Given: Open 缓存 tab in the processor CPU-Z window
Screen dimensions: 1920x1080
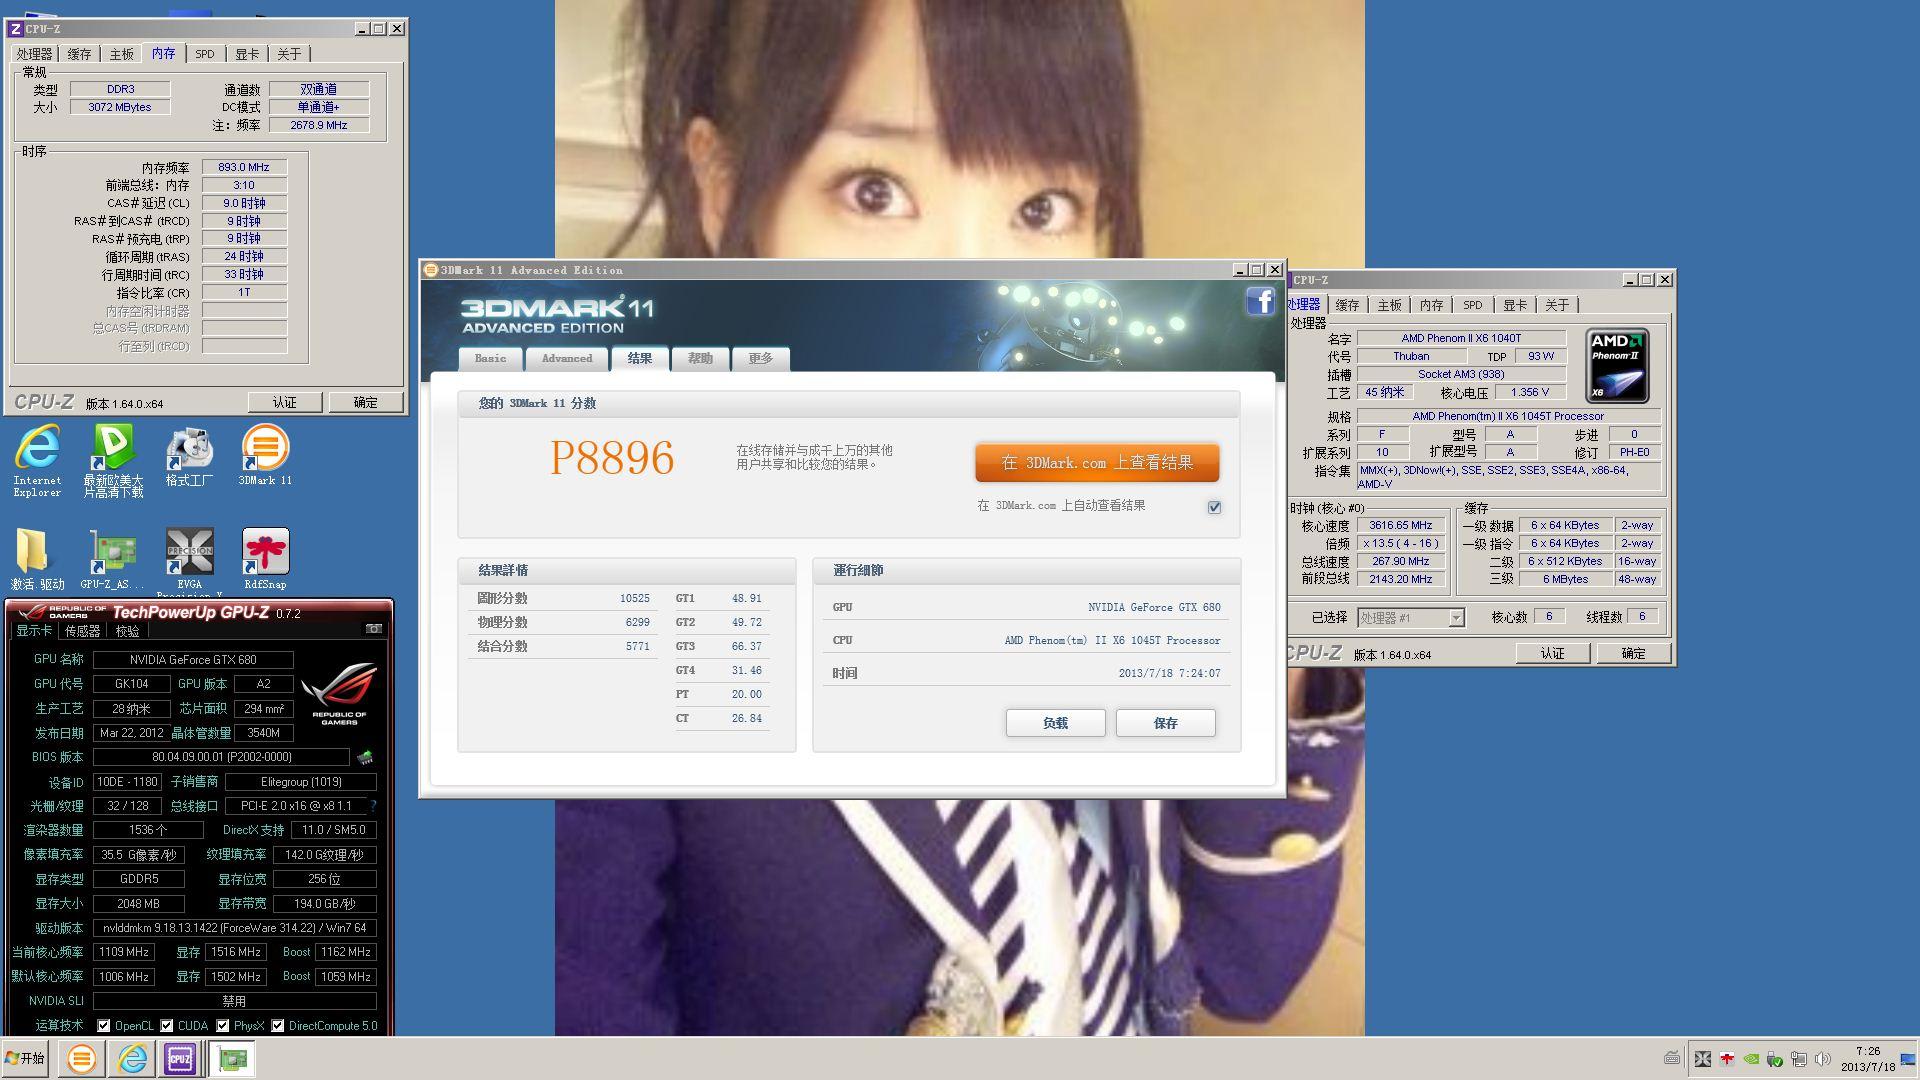Looking at the screenshot, I should [x=1347, y=305].
